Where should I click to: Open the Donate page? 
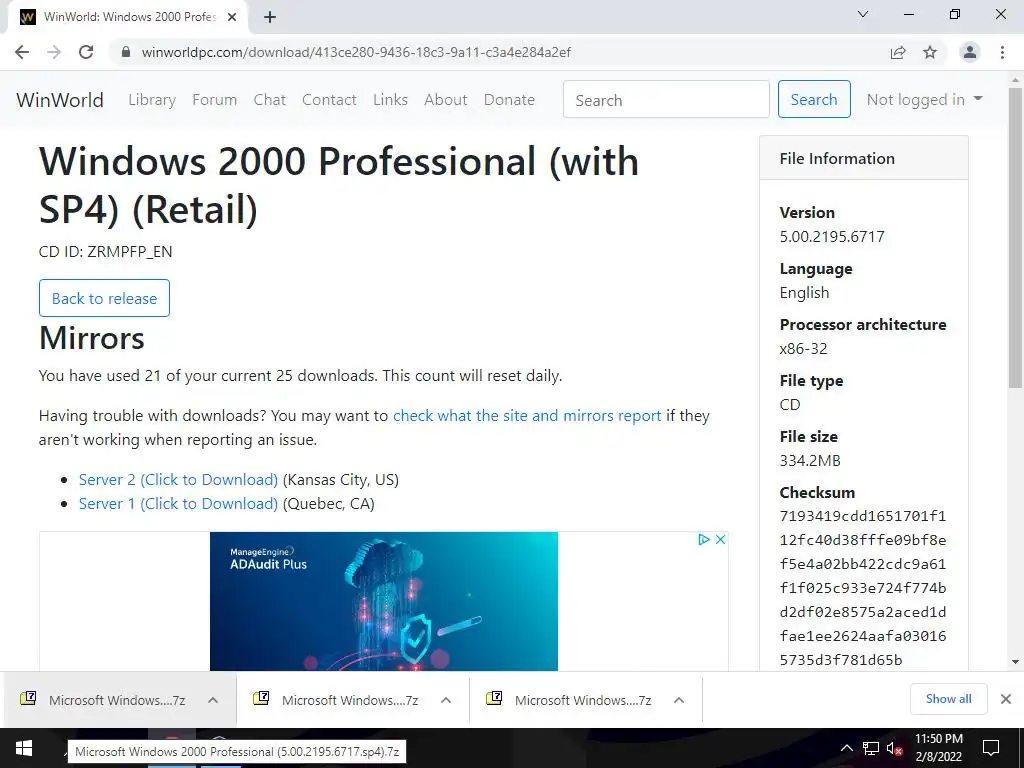click(509, 100)
